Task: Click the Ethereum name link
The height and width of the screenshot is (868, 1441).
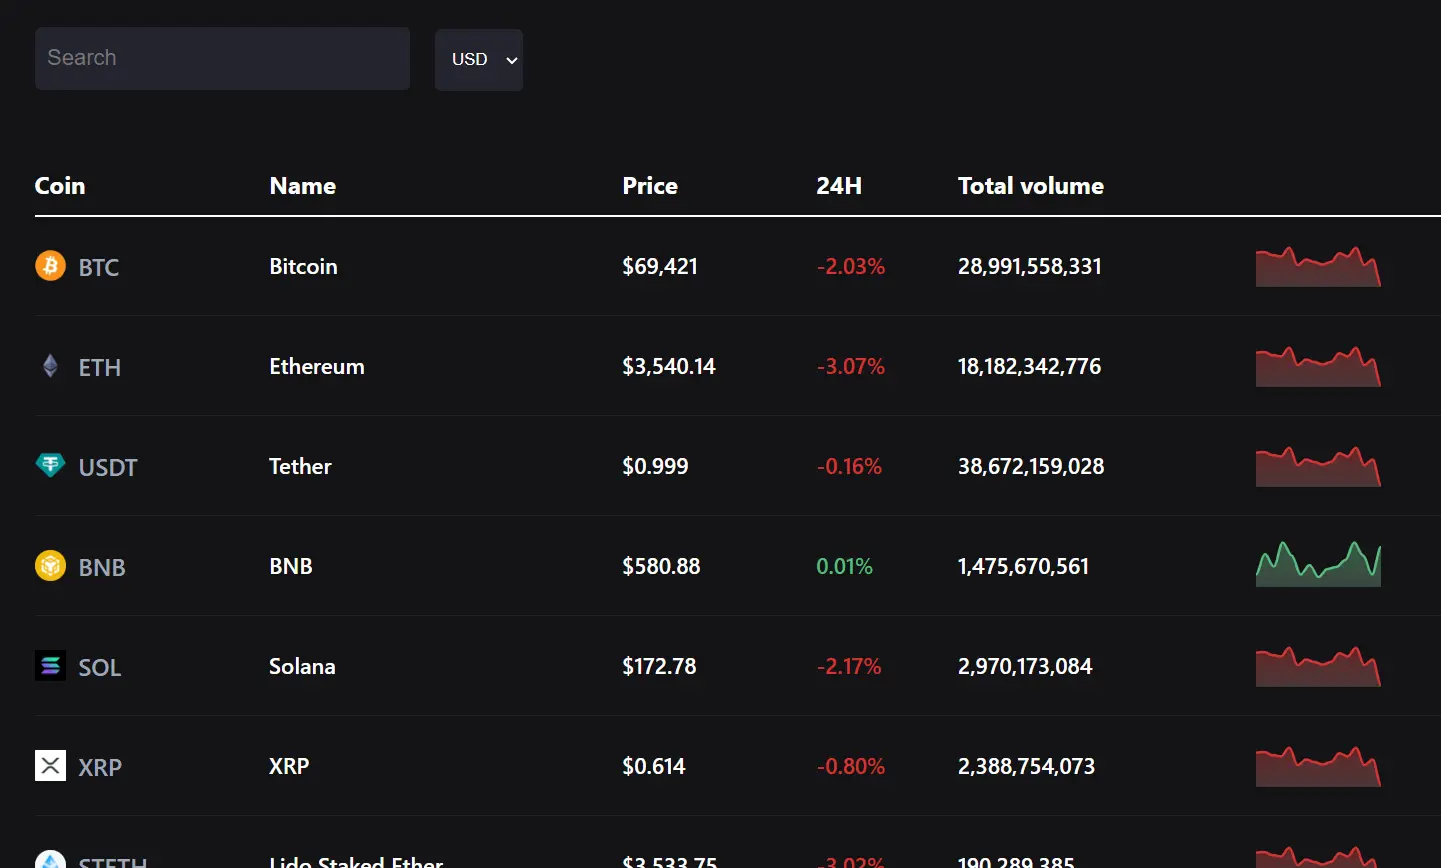Action: click(316, 366)
